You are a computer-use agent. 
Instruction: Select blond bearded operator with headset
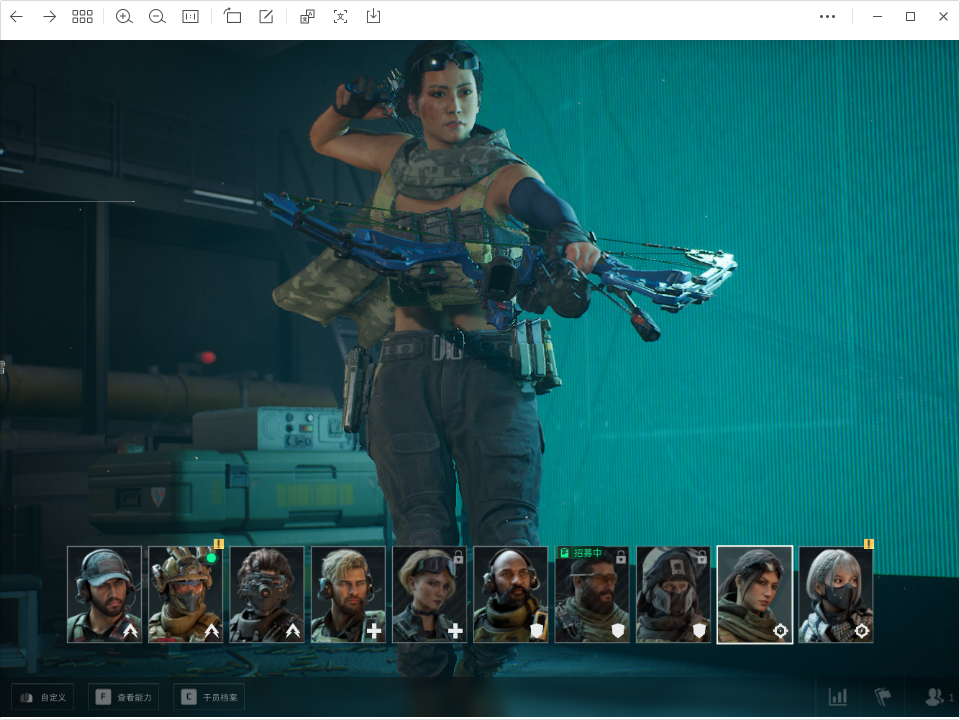(348, 594)
